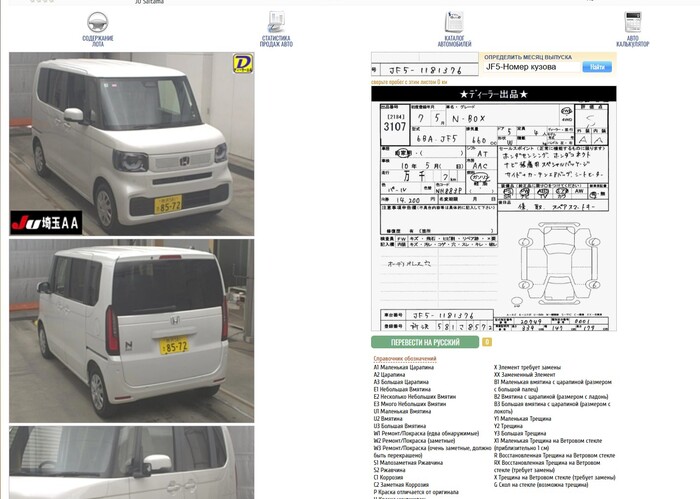Click 'Найти' button for body number
This screenshot has height=499, width=700.
[x=597, y=67]
